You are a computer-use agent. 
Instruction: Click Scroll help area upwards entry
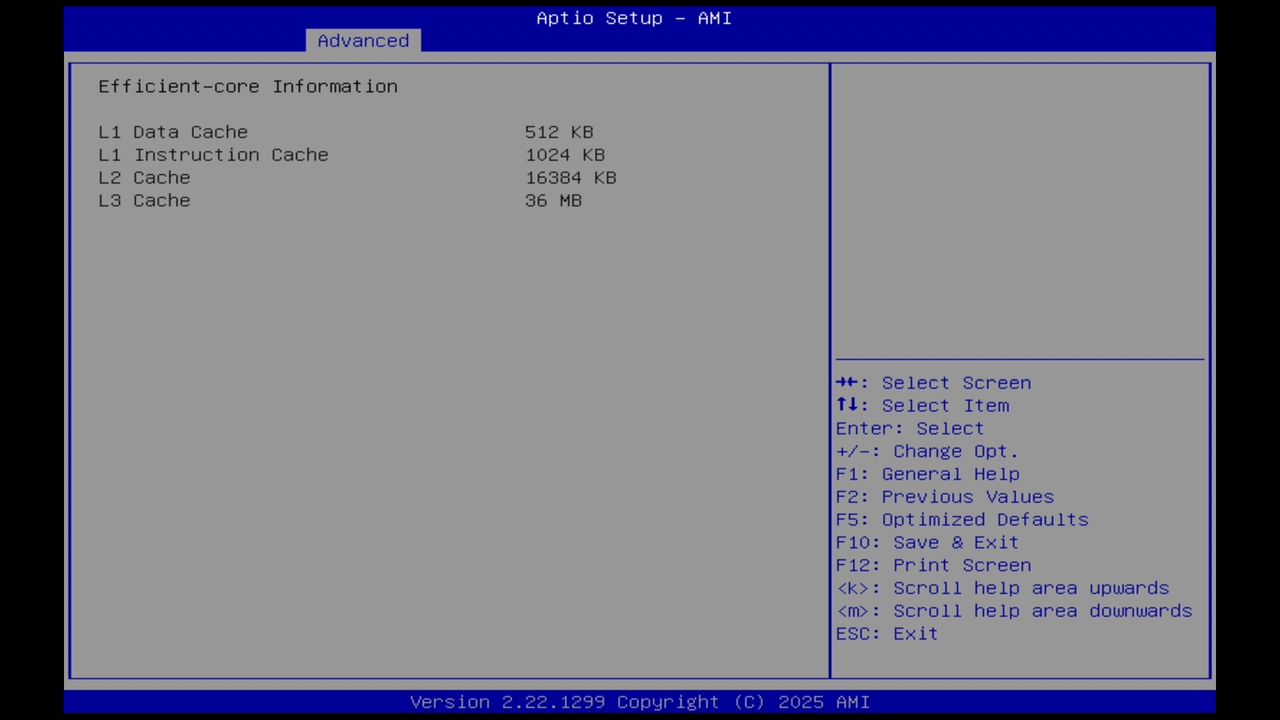pos(1002,588)
